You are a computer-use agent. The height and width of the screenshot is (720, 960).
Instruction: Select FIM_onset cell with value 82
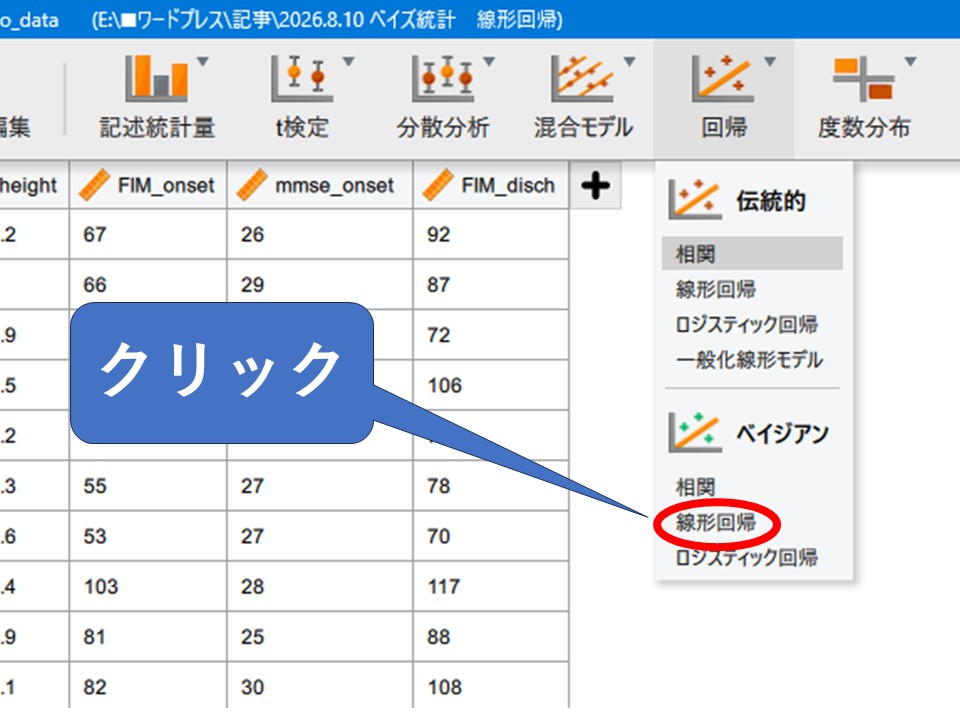tap(148, 687)
